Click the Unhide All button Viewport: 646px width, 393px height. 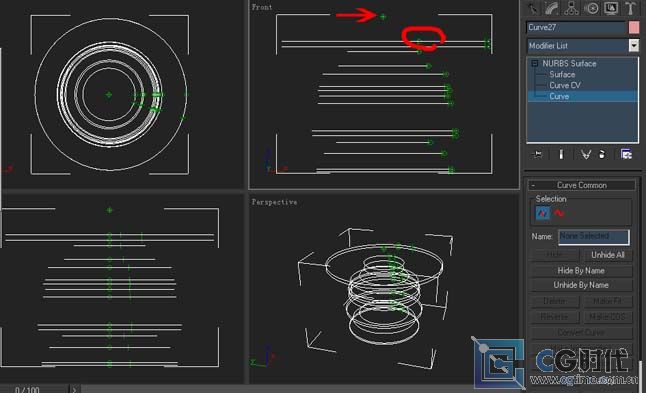click(608, 255)
